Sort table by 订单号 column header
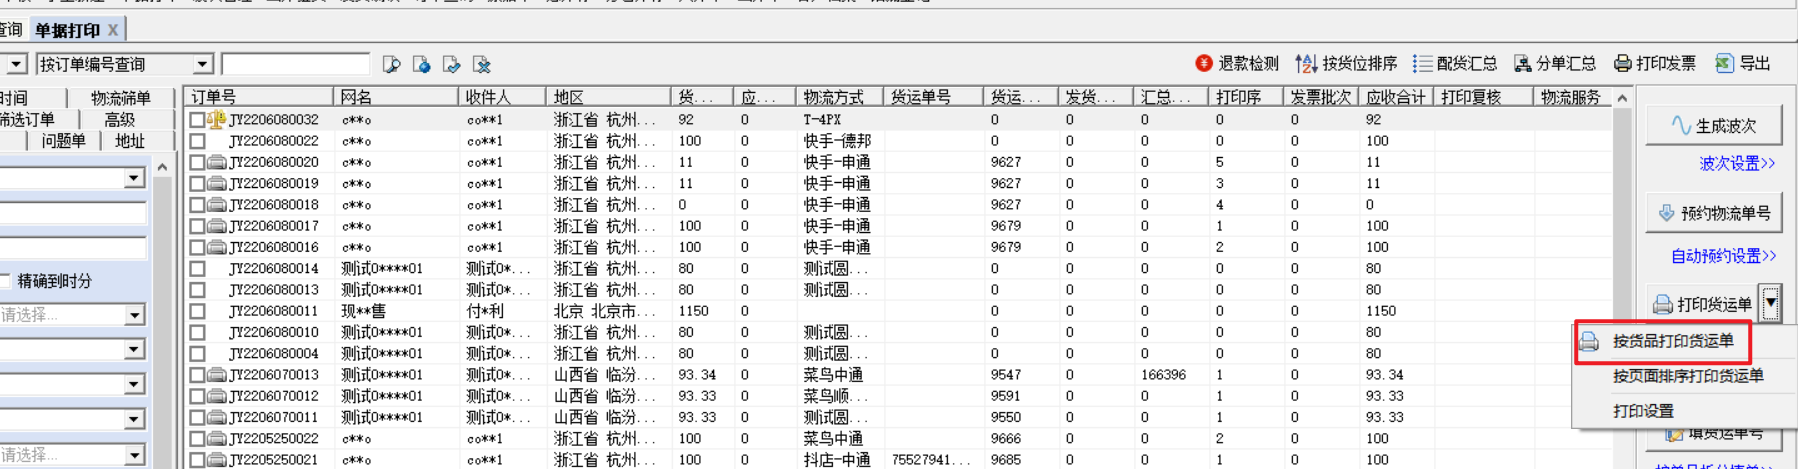This screenshot has width=1798, height=469. coord(259,97)
